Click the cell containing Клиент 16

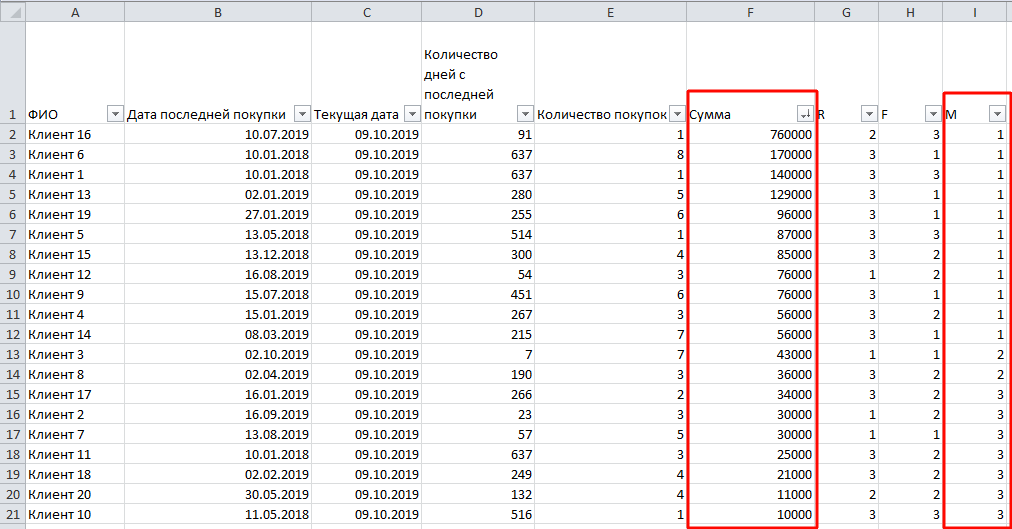[75, 134]
